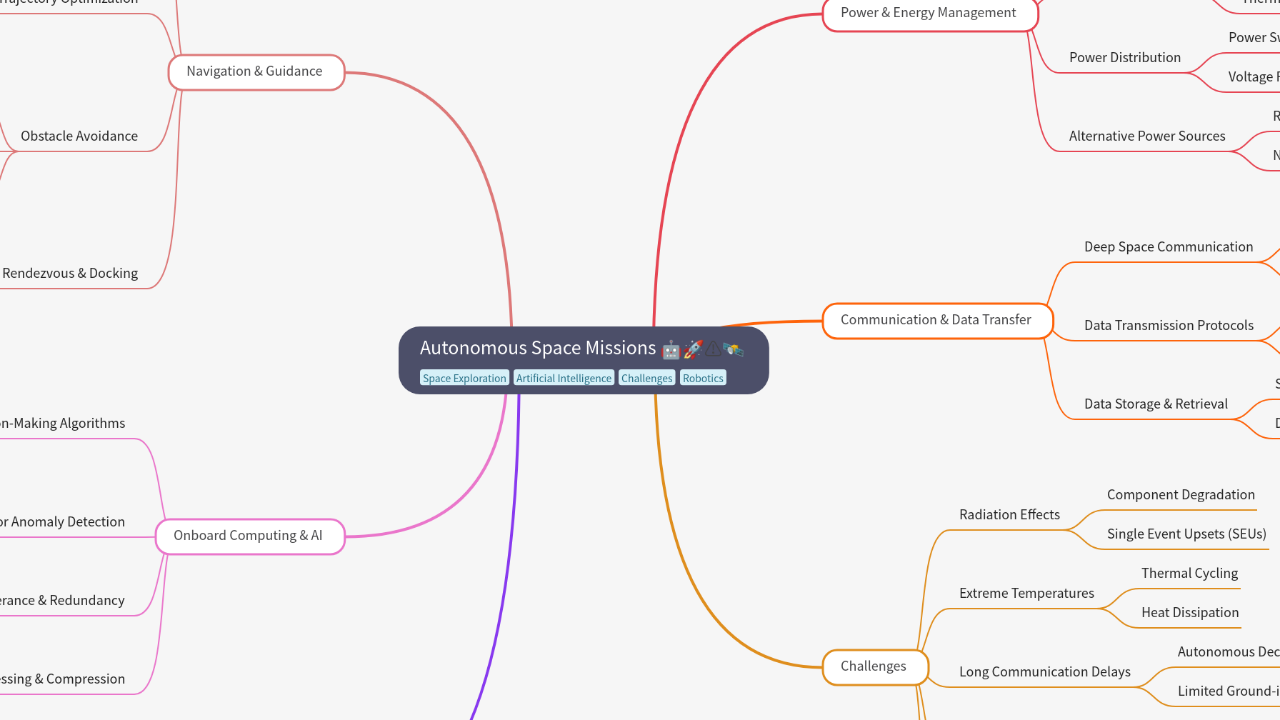Click the Long Communication Delays text
Screen dimensions: 1280x720
1045,672
